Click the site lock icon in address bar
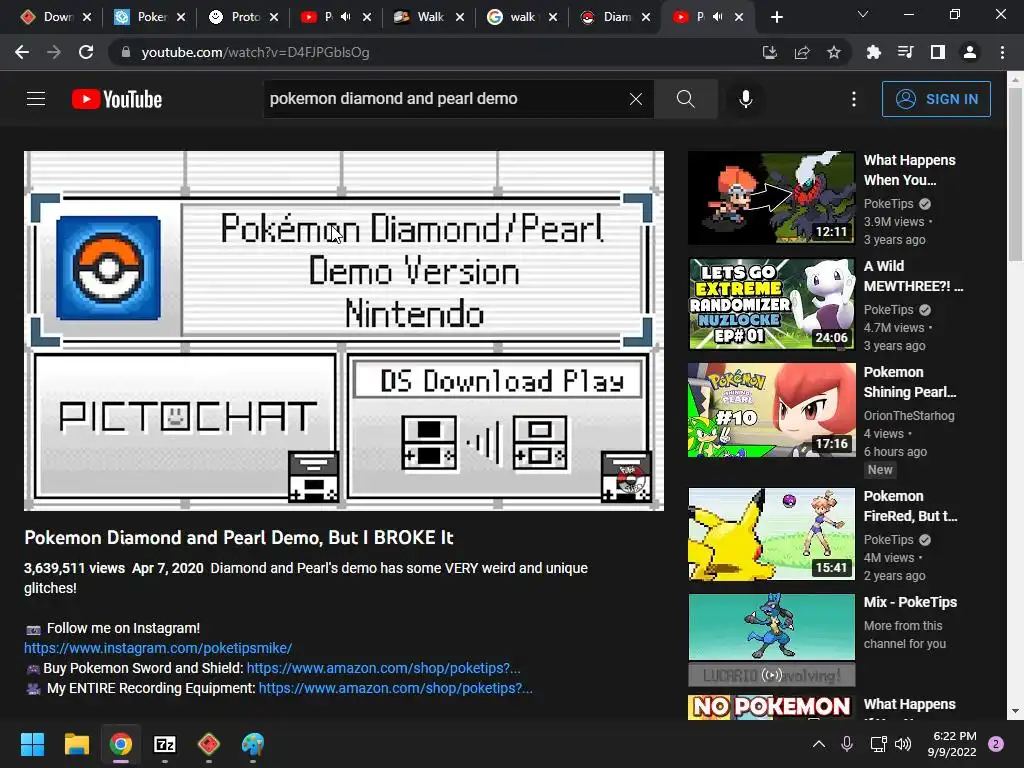 coord(125,52)
